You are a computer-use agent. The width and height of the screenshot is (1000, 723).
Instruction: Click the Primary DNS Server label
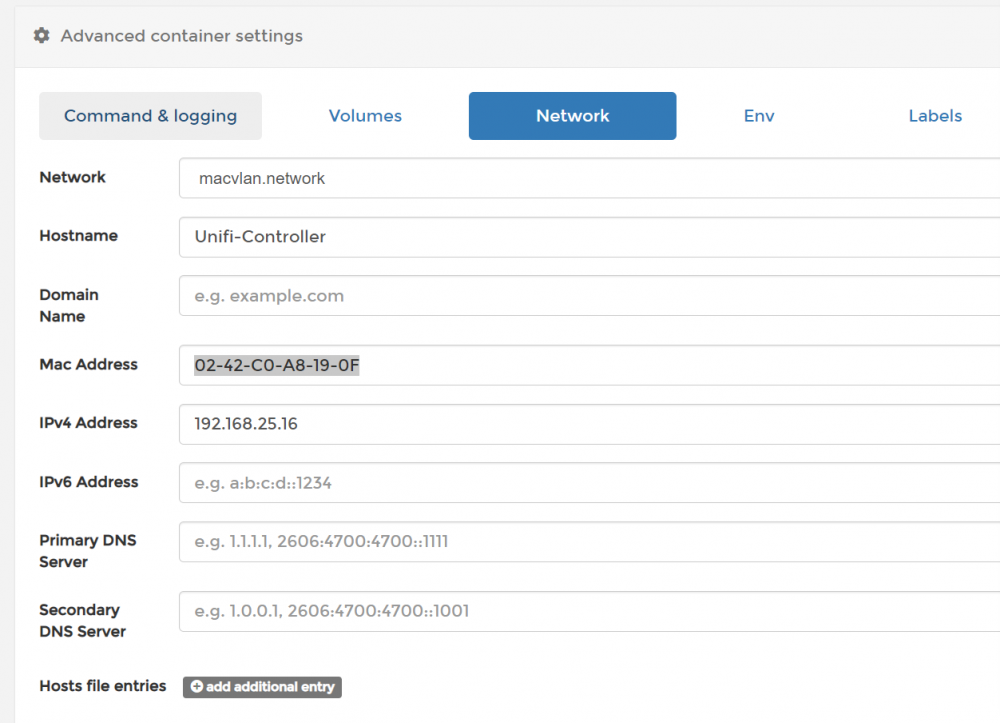click(88, 551)
